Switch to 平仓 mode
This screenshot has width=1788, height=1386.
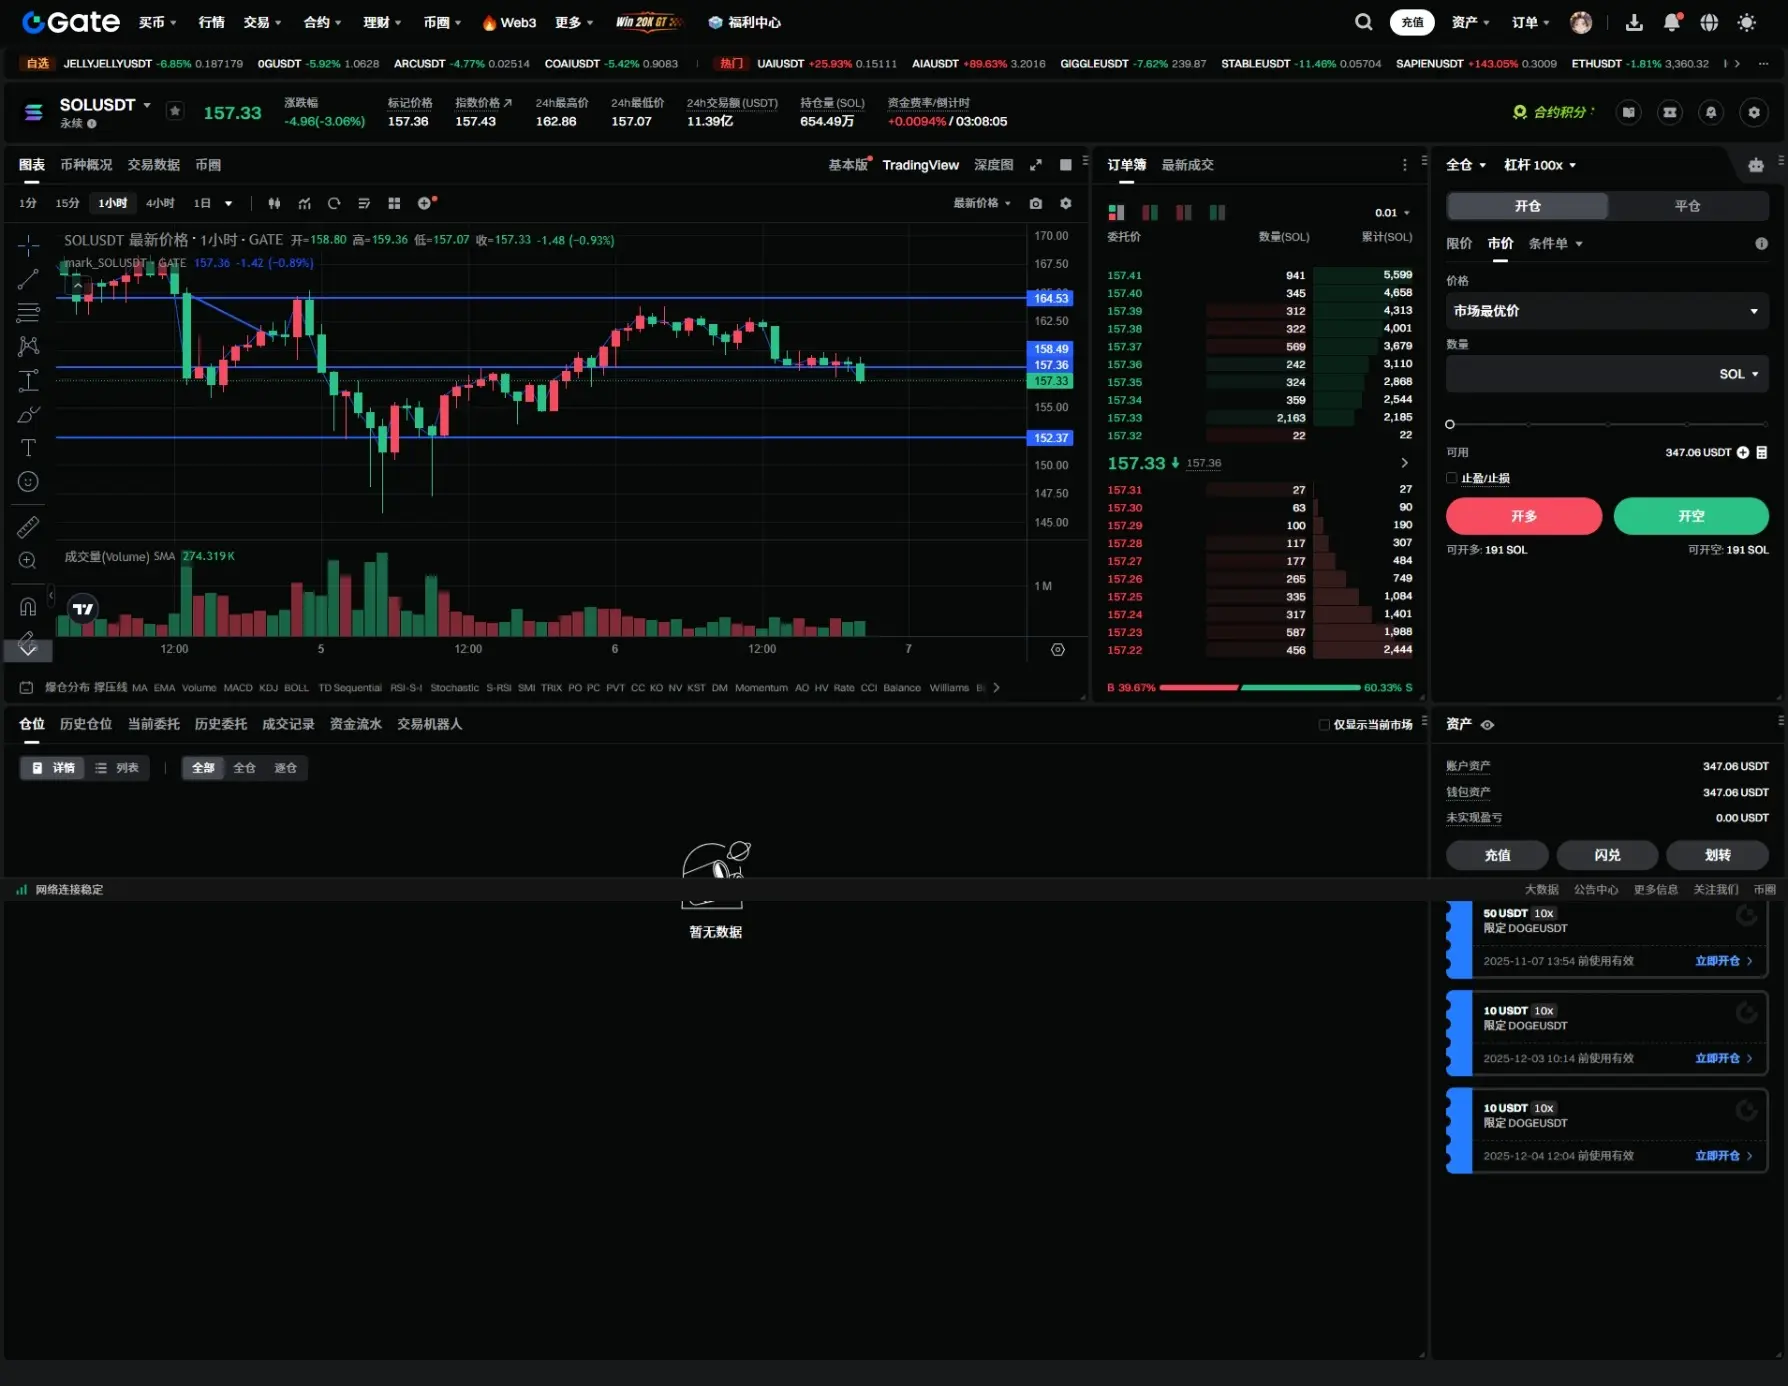(1688, 206)
